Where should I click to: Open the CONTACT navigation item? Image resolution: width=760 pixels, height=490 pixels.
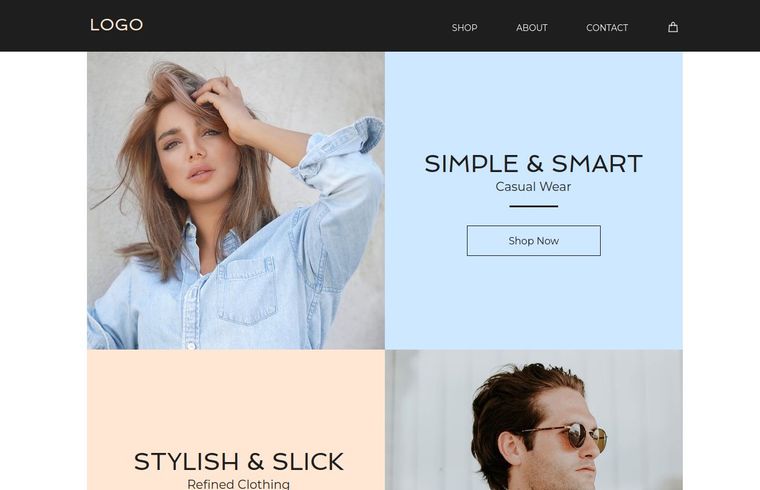tap(607, 28)
